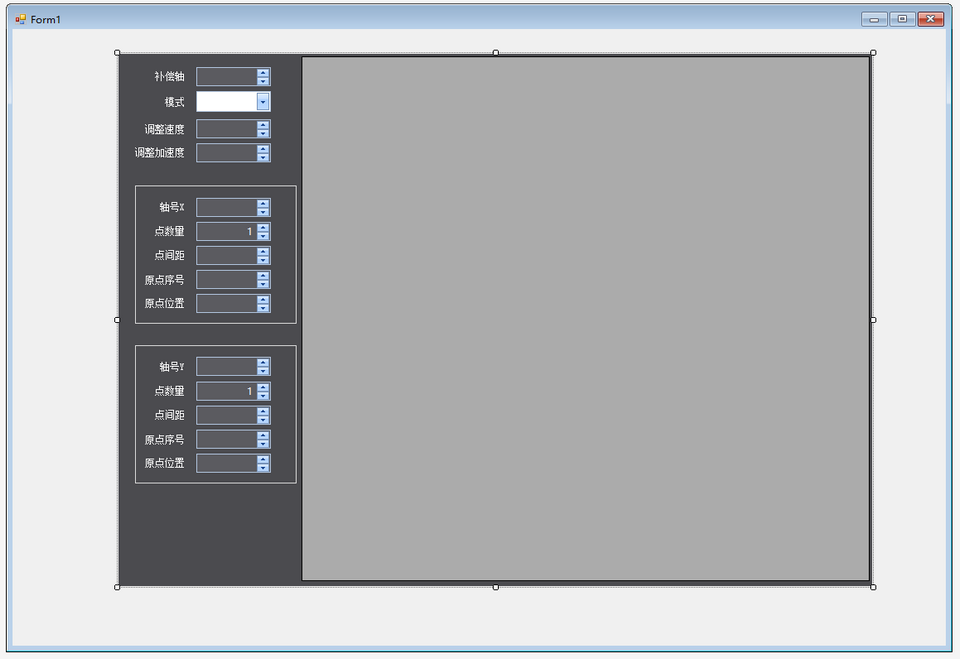This screenshot has width=960, height=659.
Task: Increase 点数量 in the 轴号X group
Action: (x=263, y=227)
